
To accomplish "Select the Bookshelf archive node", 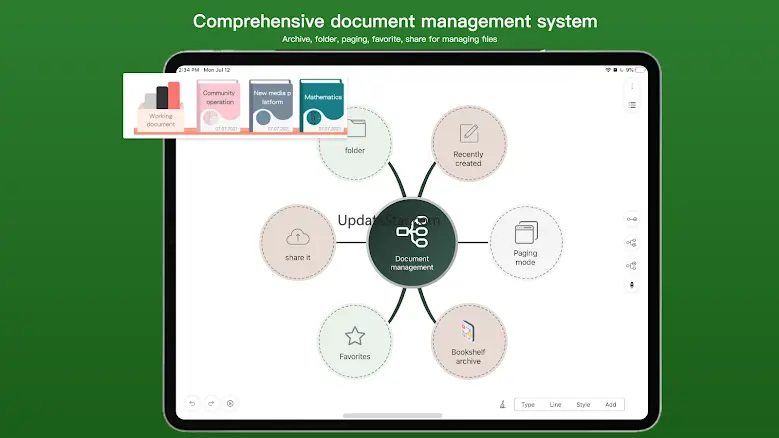I will point(468,342).
